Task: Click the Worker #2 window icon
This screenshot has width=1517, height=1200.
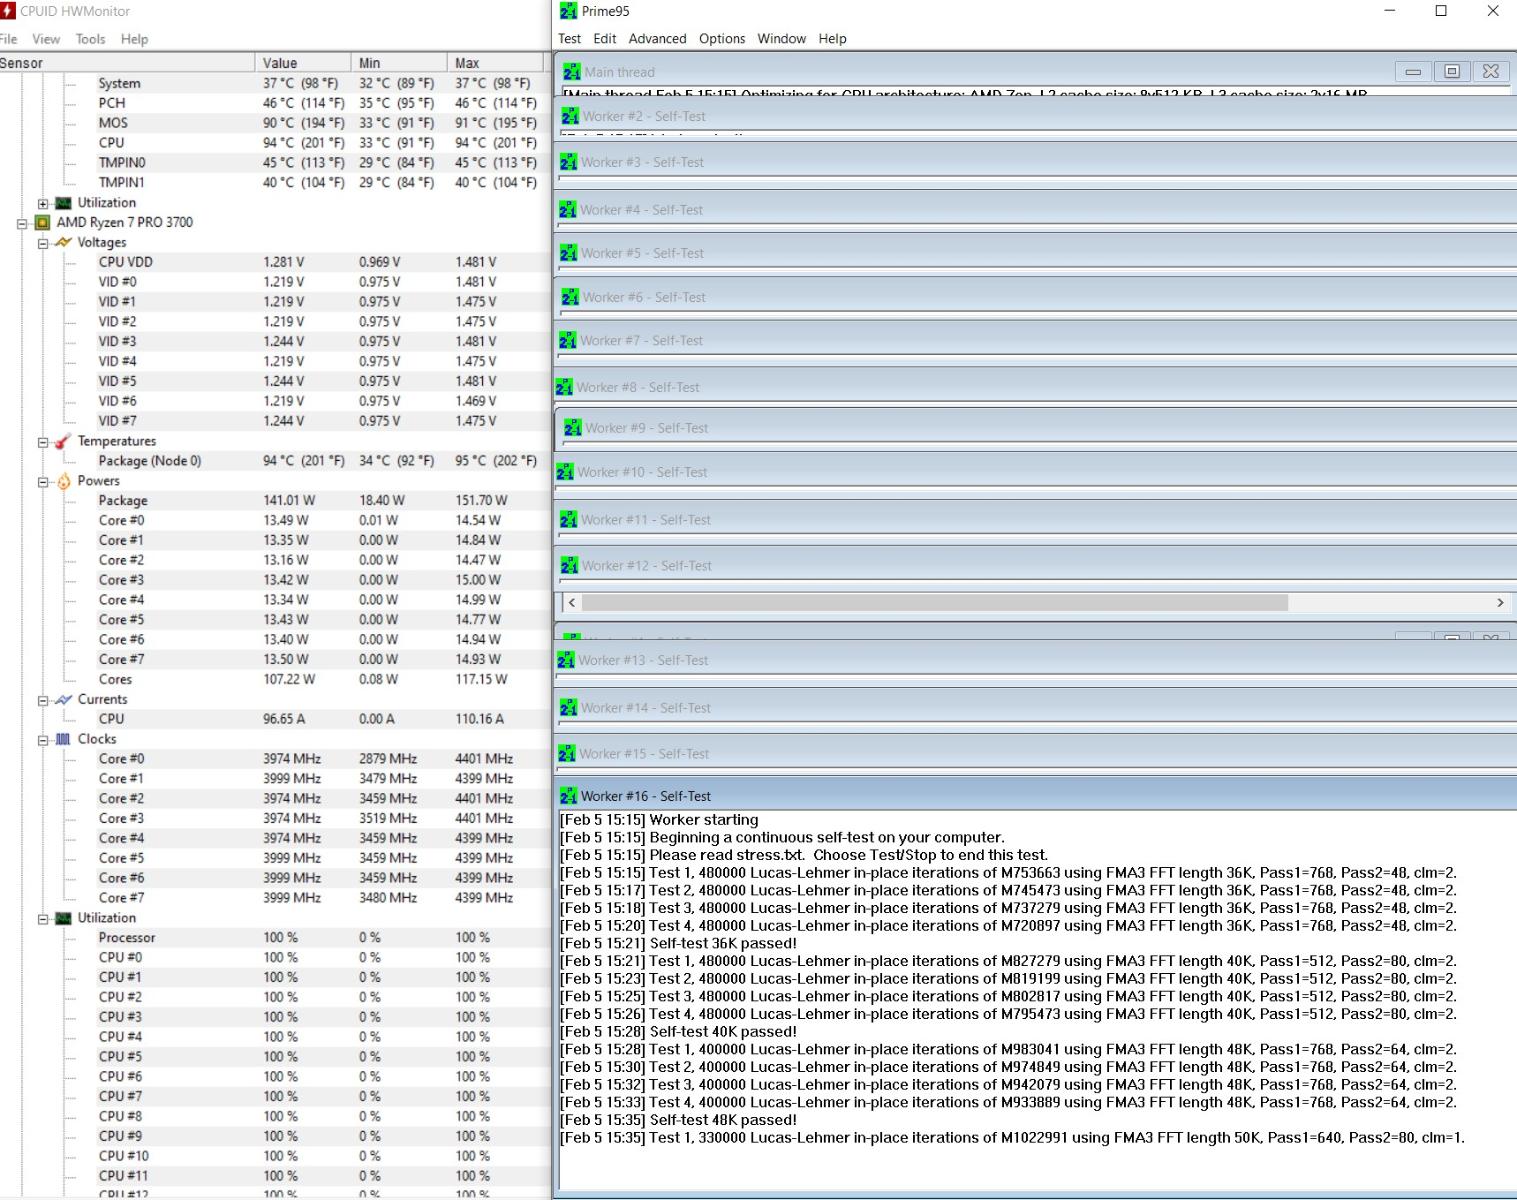Action: click(570, 116)
